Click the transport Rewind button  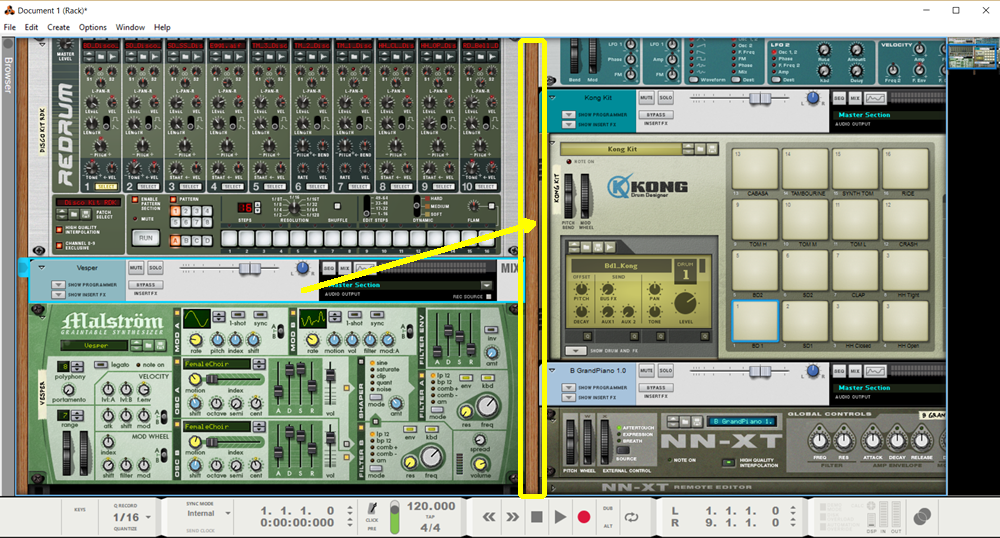click(x=489, y=517)
